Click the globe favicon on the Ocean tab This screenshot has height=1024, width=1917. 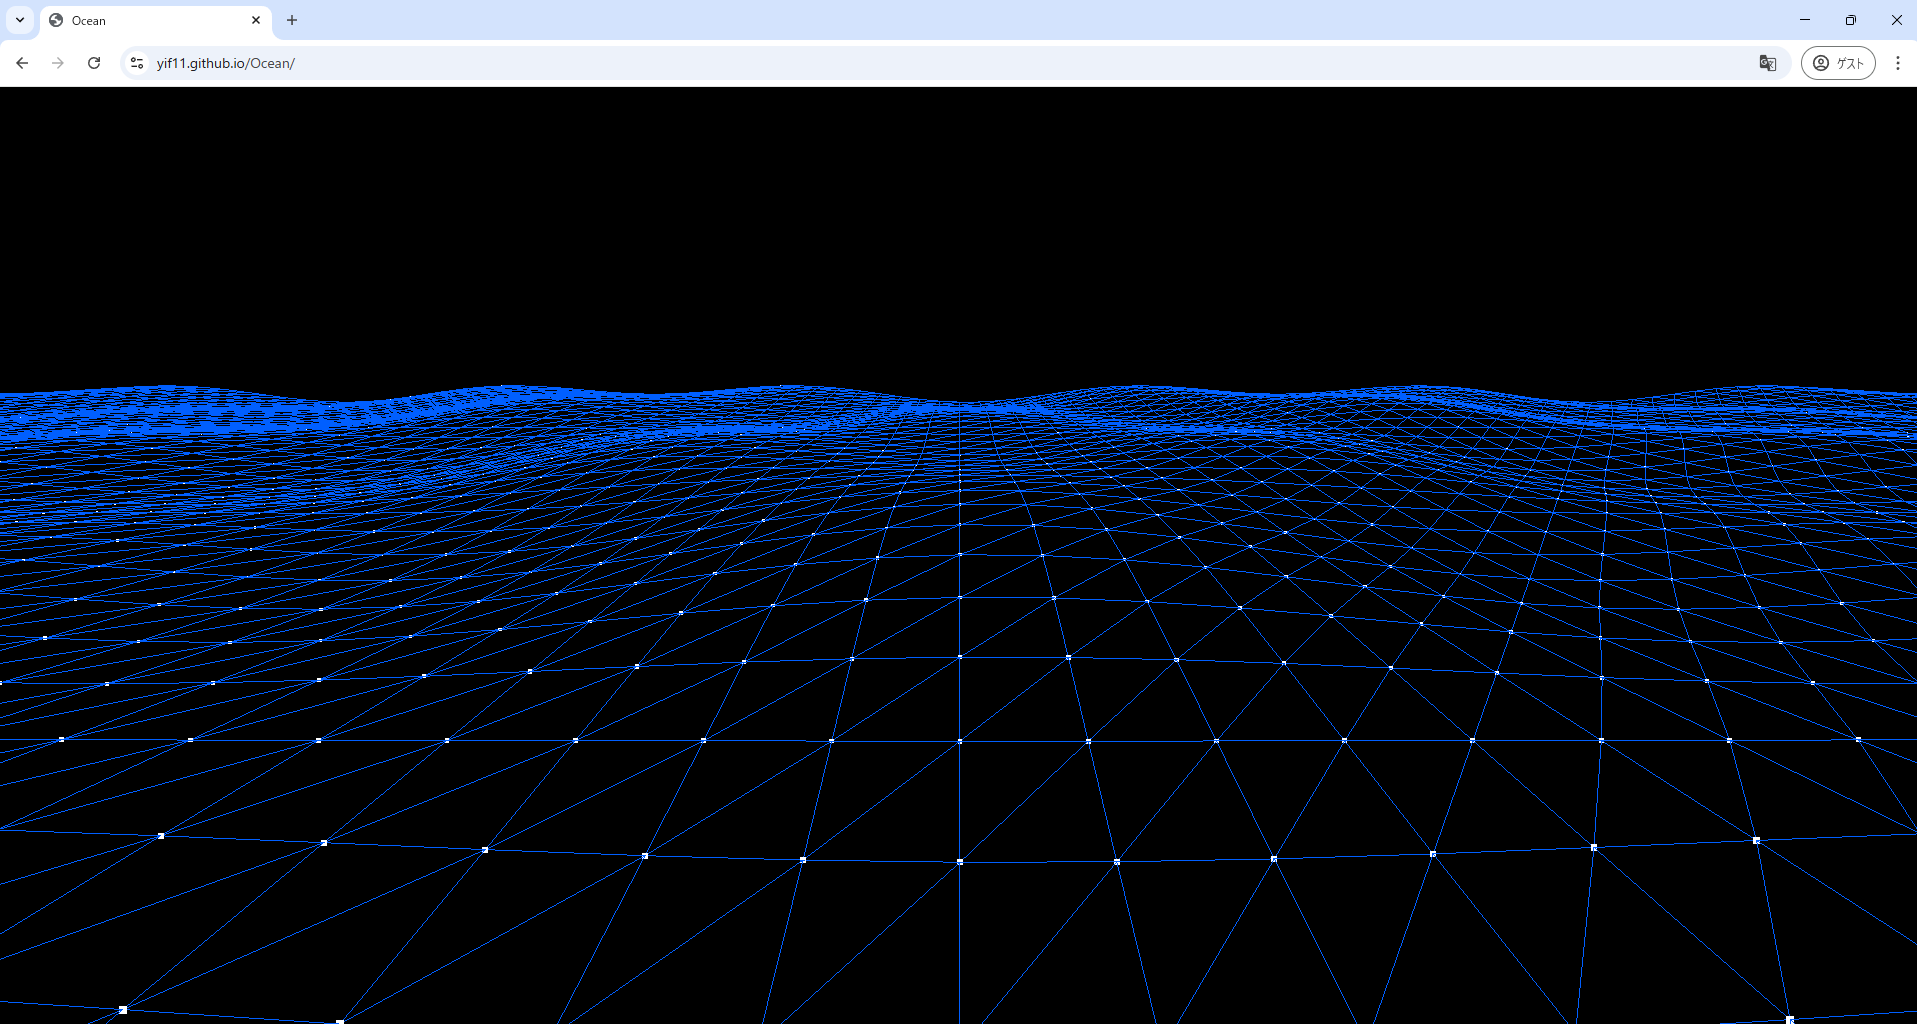[56, 20]
